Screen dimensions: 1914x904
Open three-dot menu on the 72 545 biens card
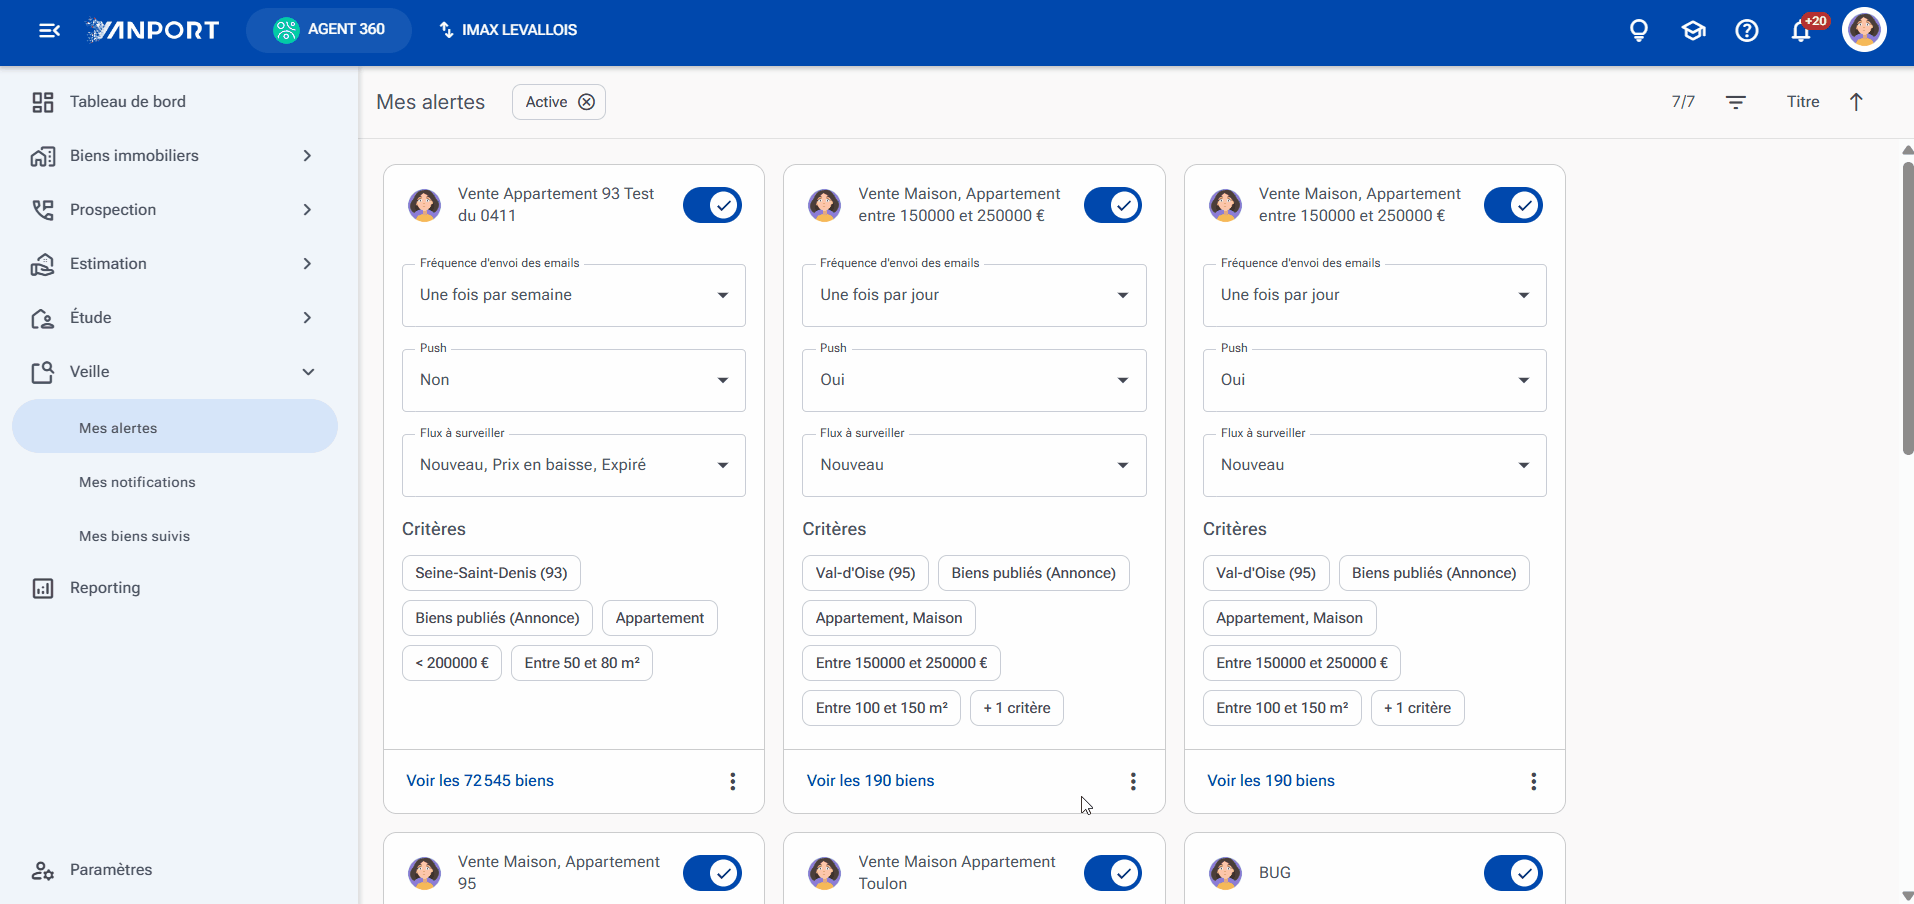[x=733, y=781]
